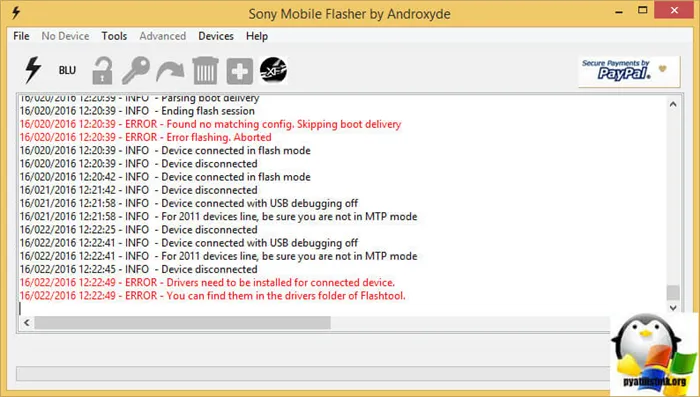This screenshot has width=700, height=397.
Task: Click 12:22:45 'Device disconnected' log line
Action: pos(138,269)
